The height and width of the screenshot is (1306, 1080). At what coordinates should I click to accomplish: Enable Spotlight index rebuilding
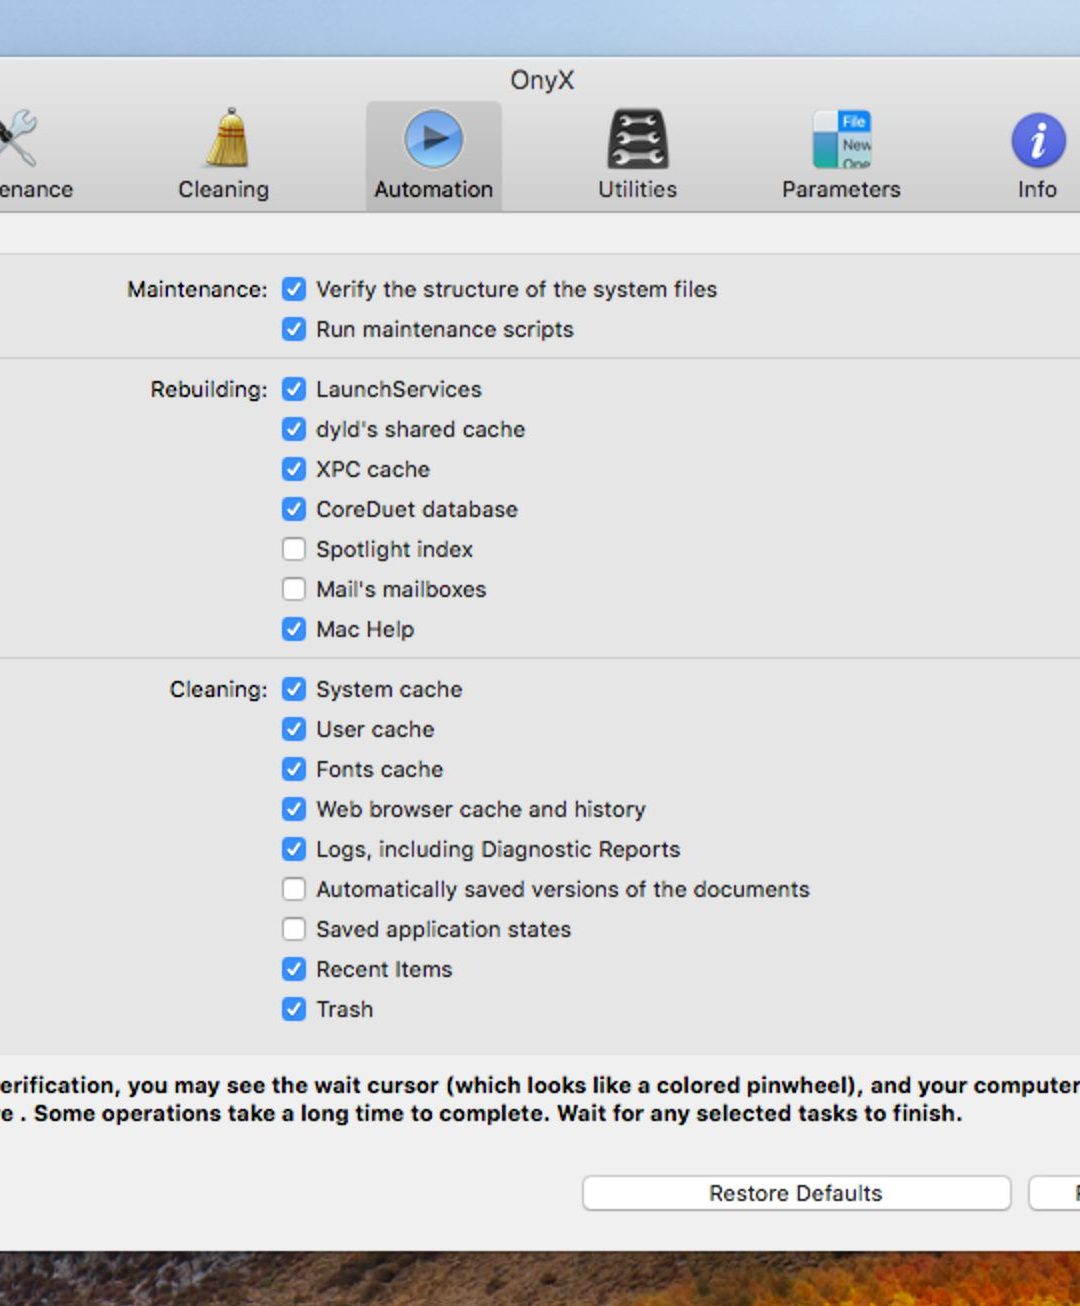pyautogui.click(x=293, y=549)
